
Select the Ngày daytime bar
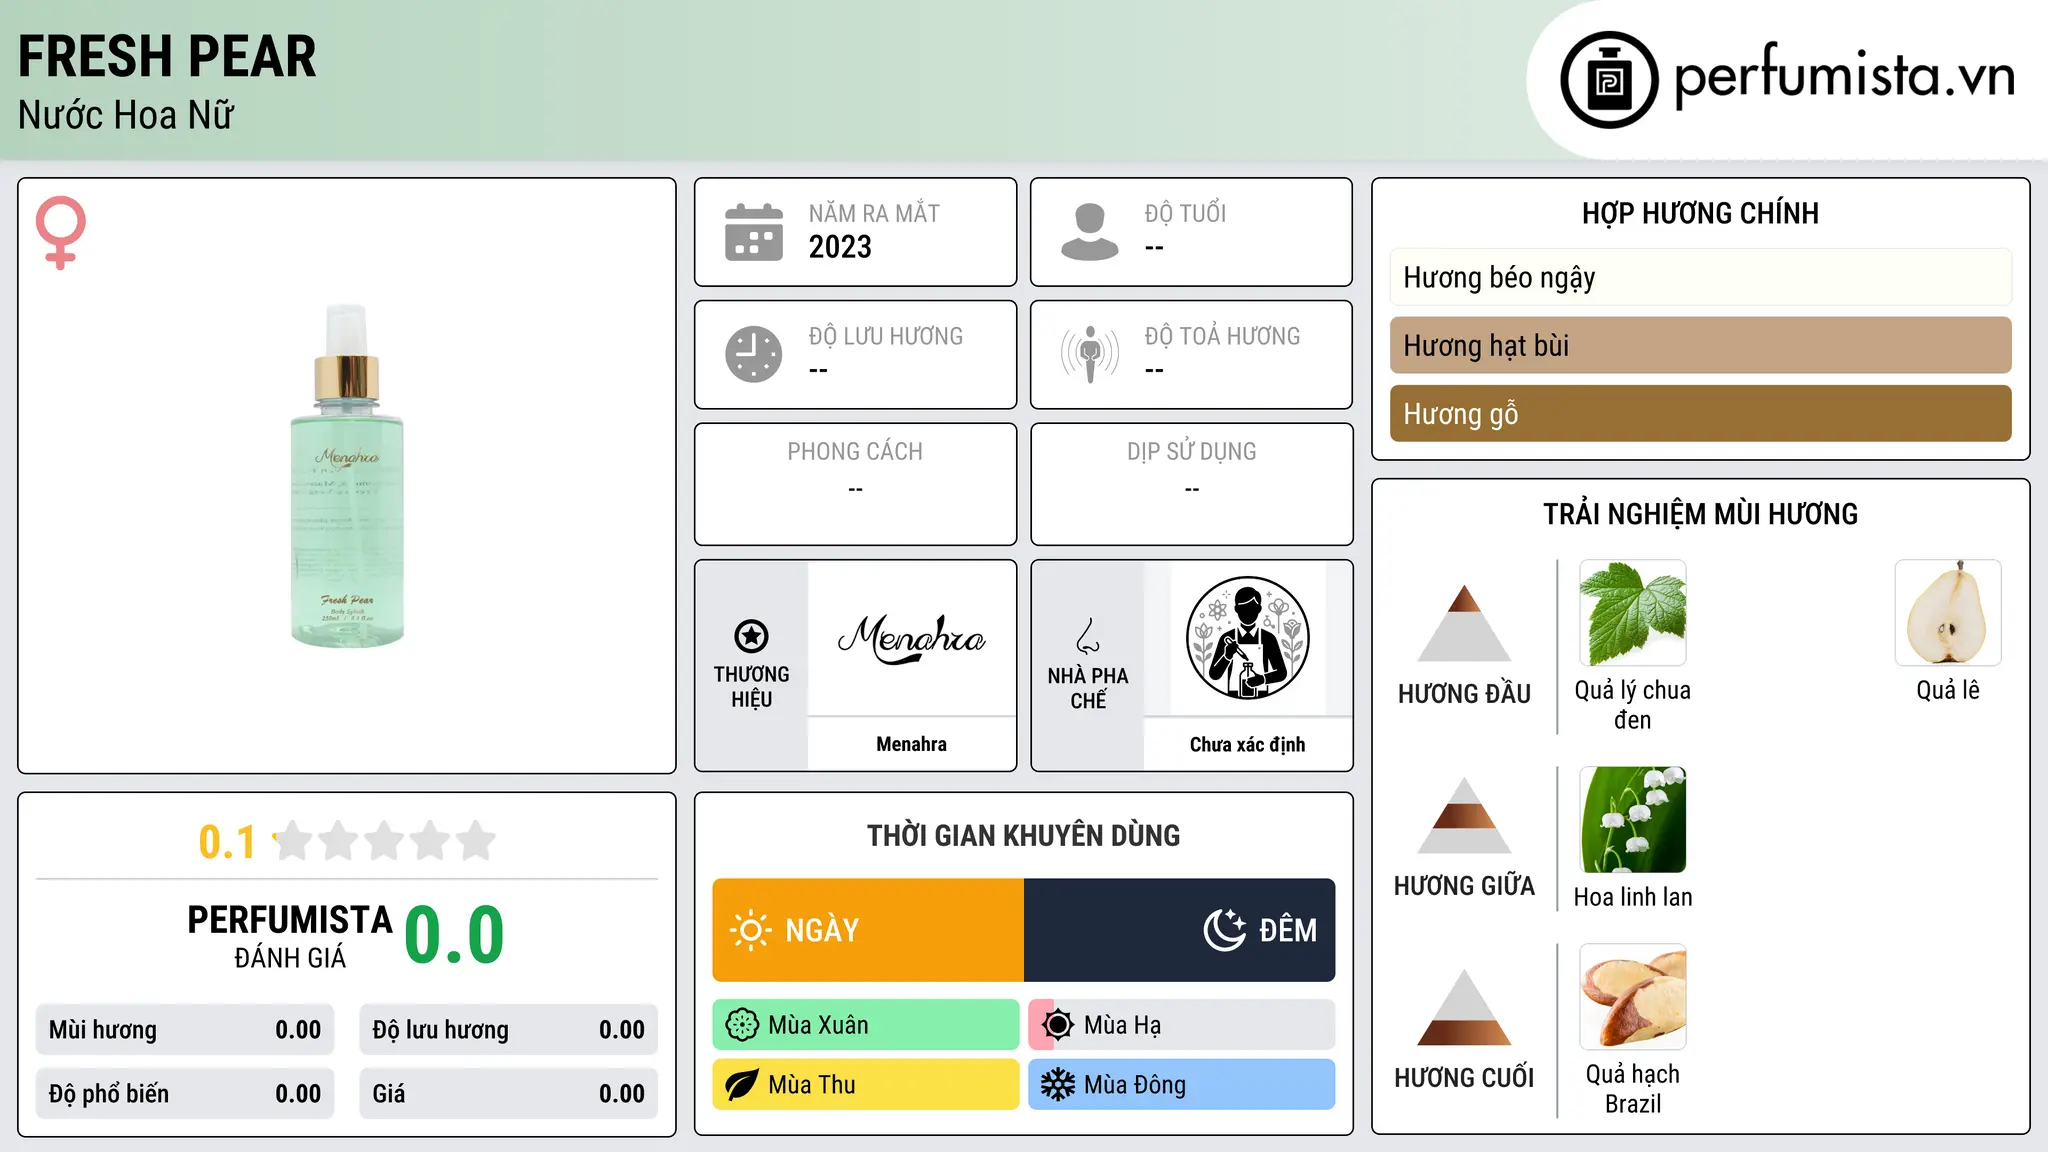(868, 930)
